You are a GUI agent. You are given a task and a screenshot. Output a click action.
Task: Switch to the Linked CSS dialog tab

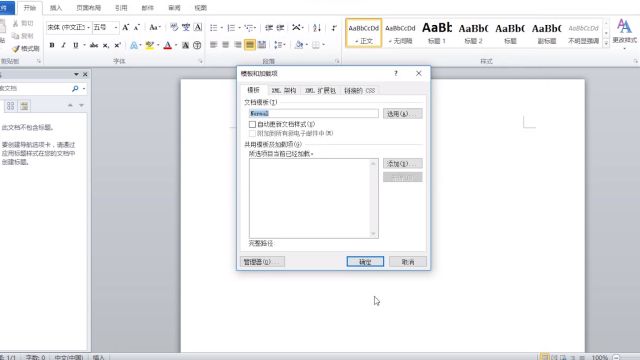[359, 90]
